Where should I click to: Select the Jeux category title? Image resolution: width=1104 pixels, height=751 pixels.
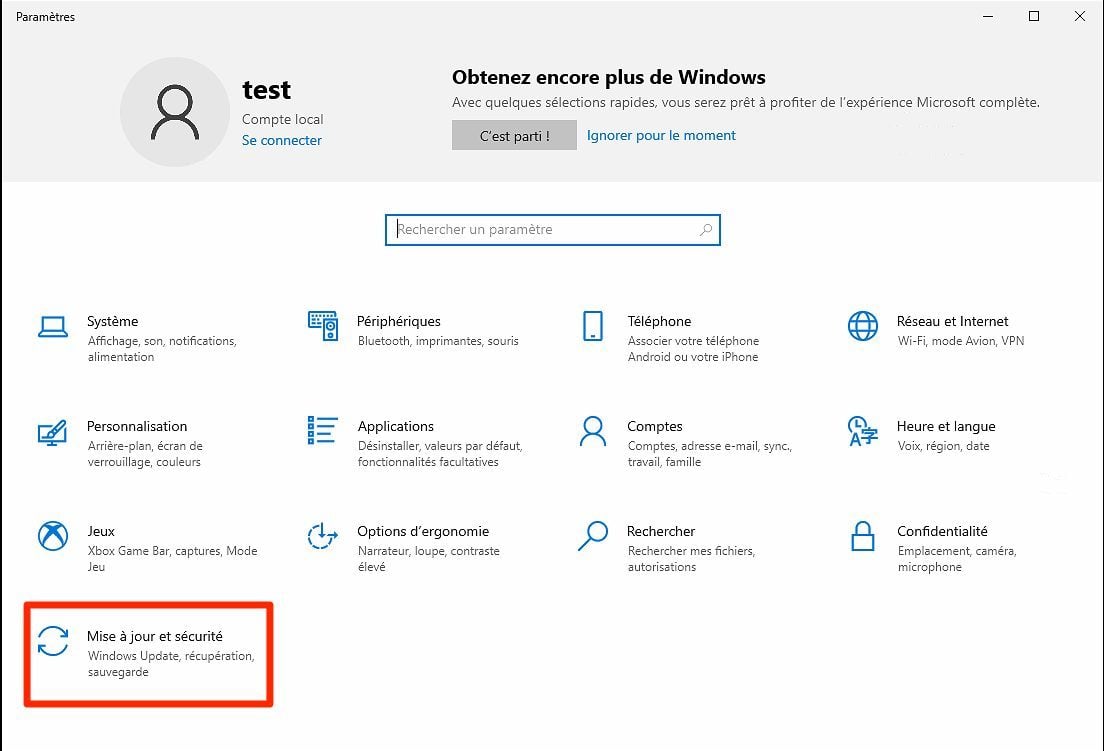[x=101, y=531]
